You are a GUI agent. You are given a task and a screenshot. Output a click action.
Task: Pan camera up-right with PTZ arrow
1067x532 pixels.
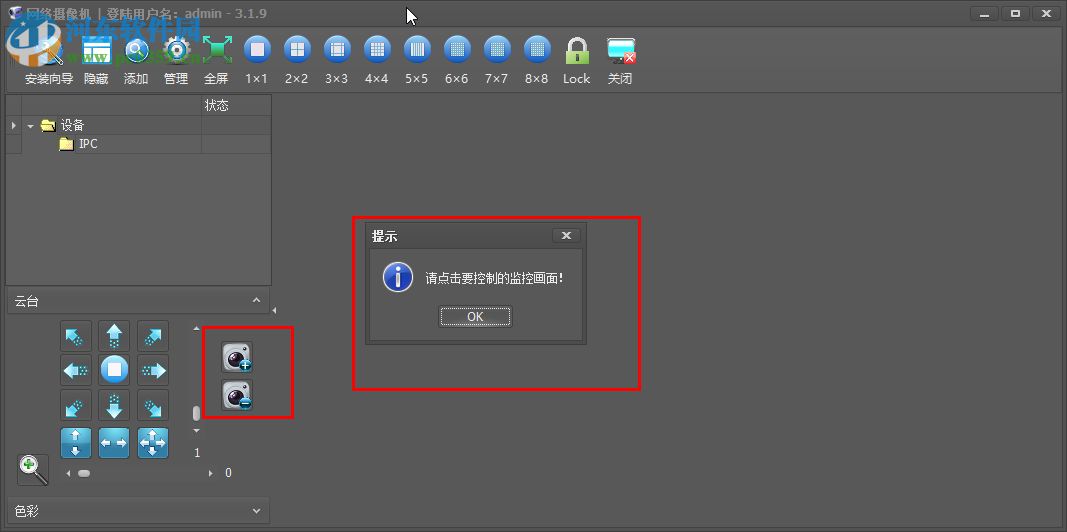153,336
